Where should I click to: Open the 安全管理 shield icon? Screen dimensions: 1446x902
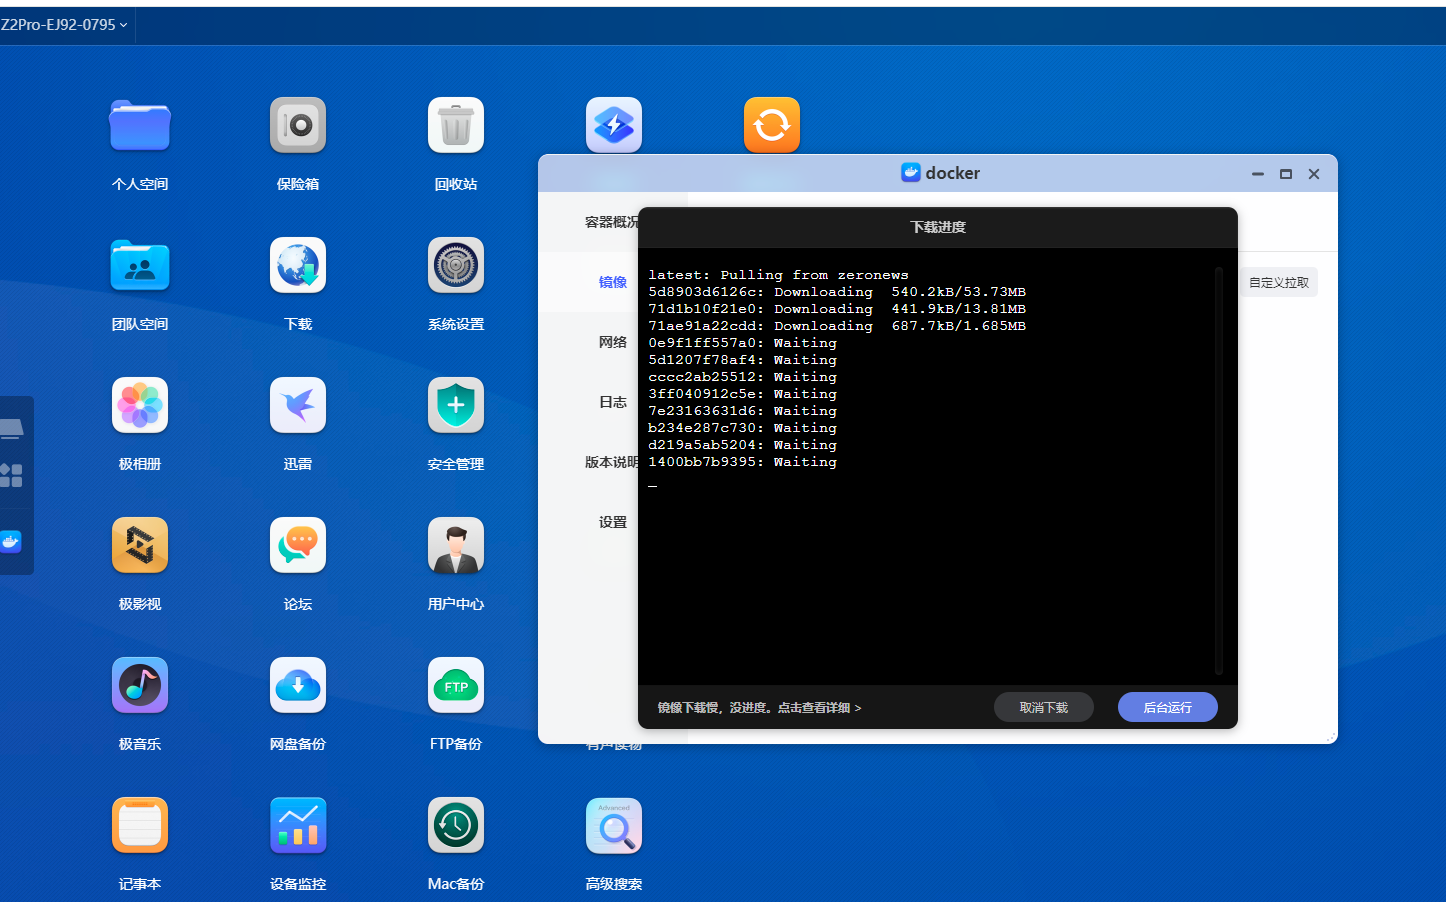coord(456,405)
